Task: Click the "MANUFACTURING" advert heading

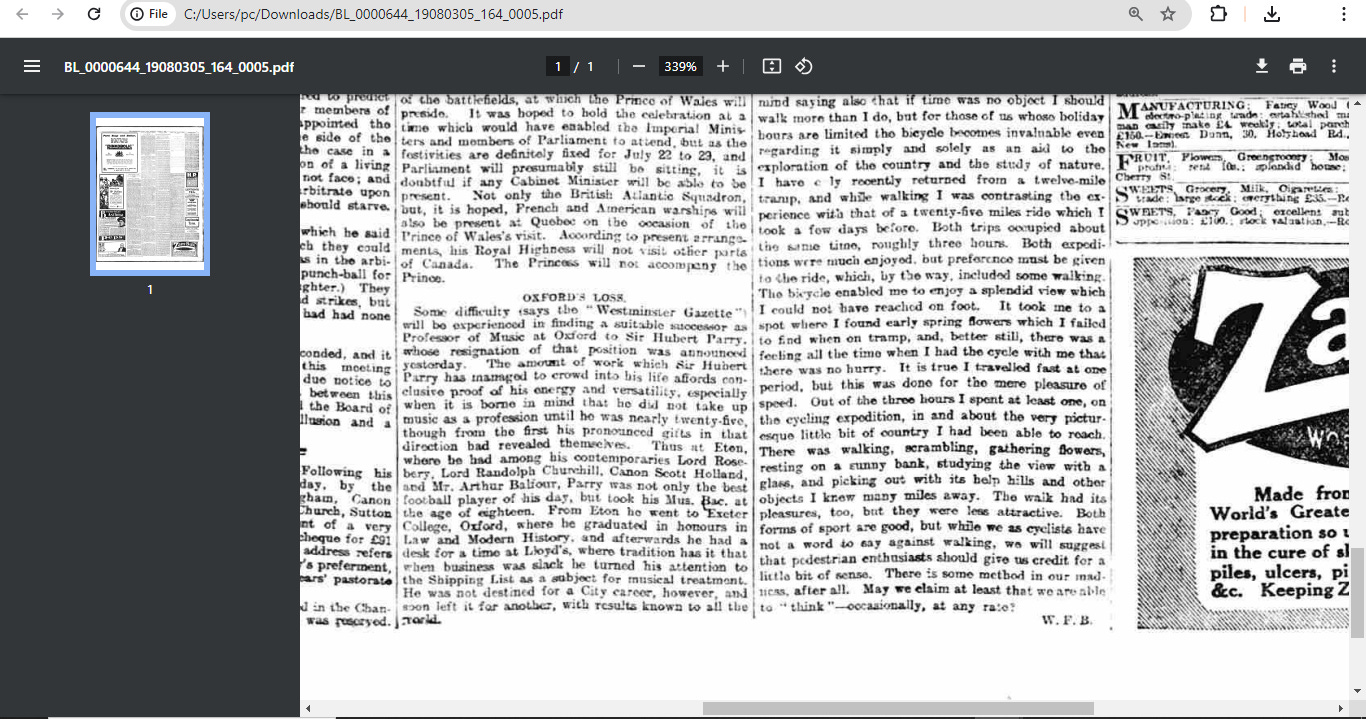Action: [1181, 106]
